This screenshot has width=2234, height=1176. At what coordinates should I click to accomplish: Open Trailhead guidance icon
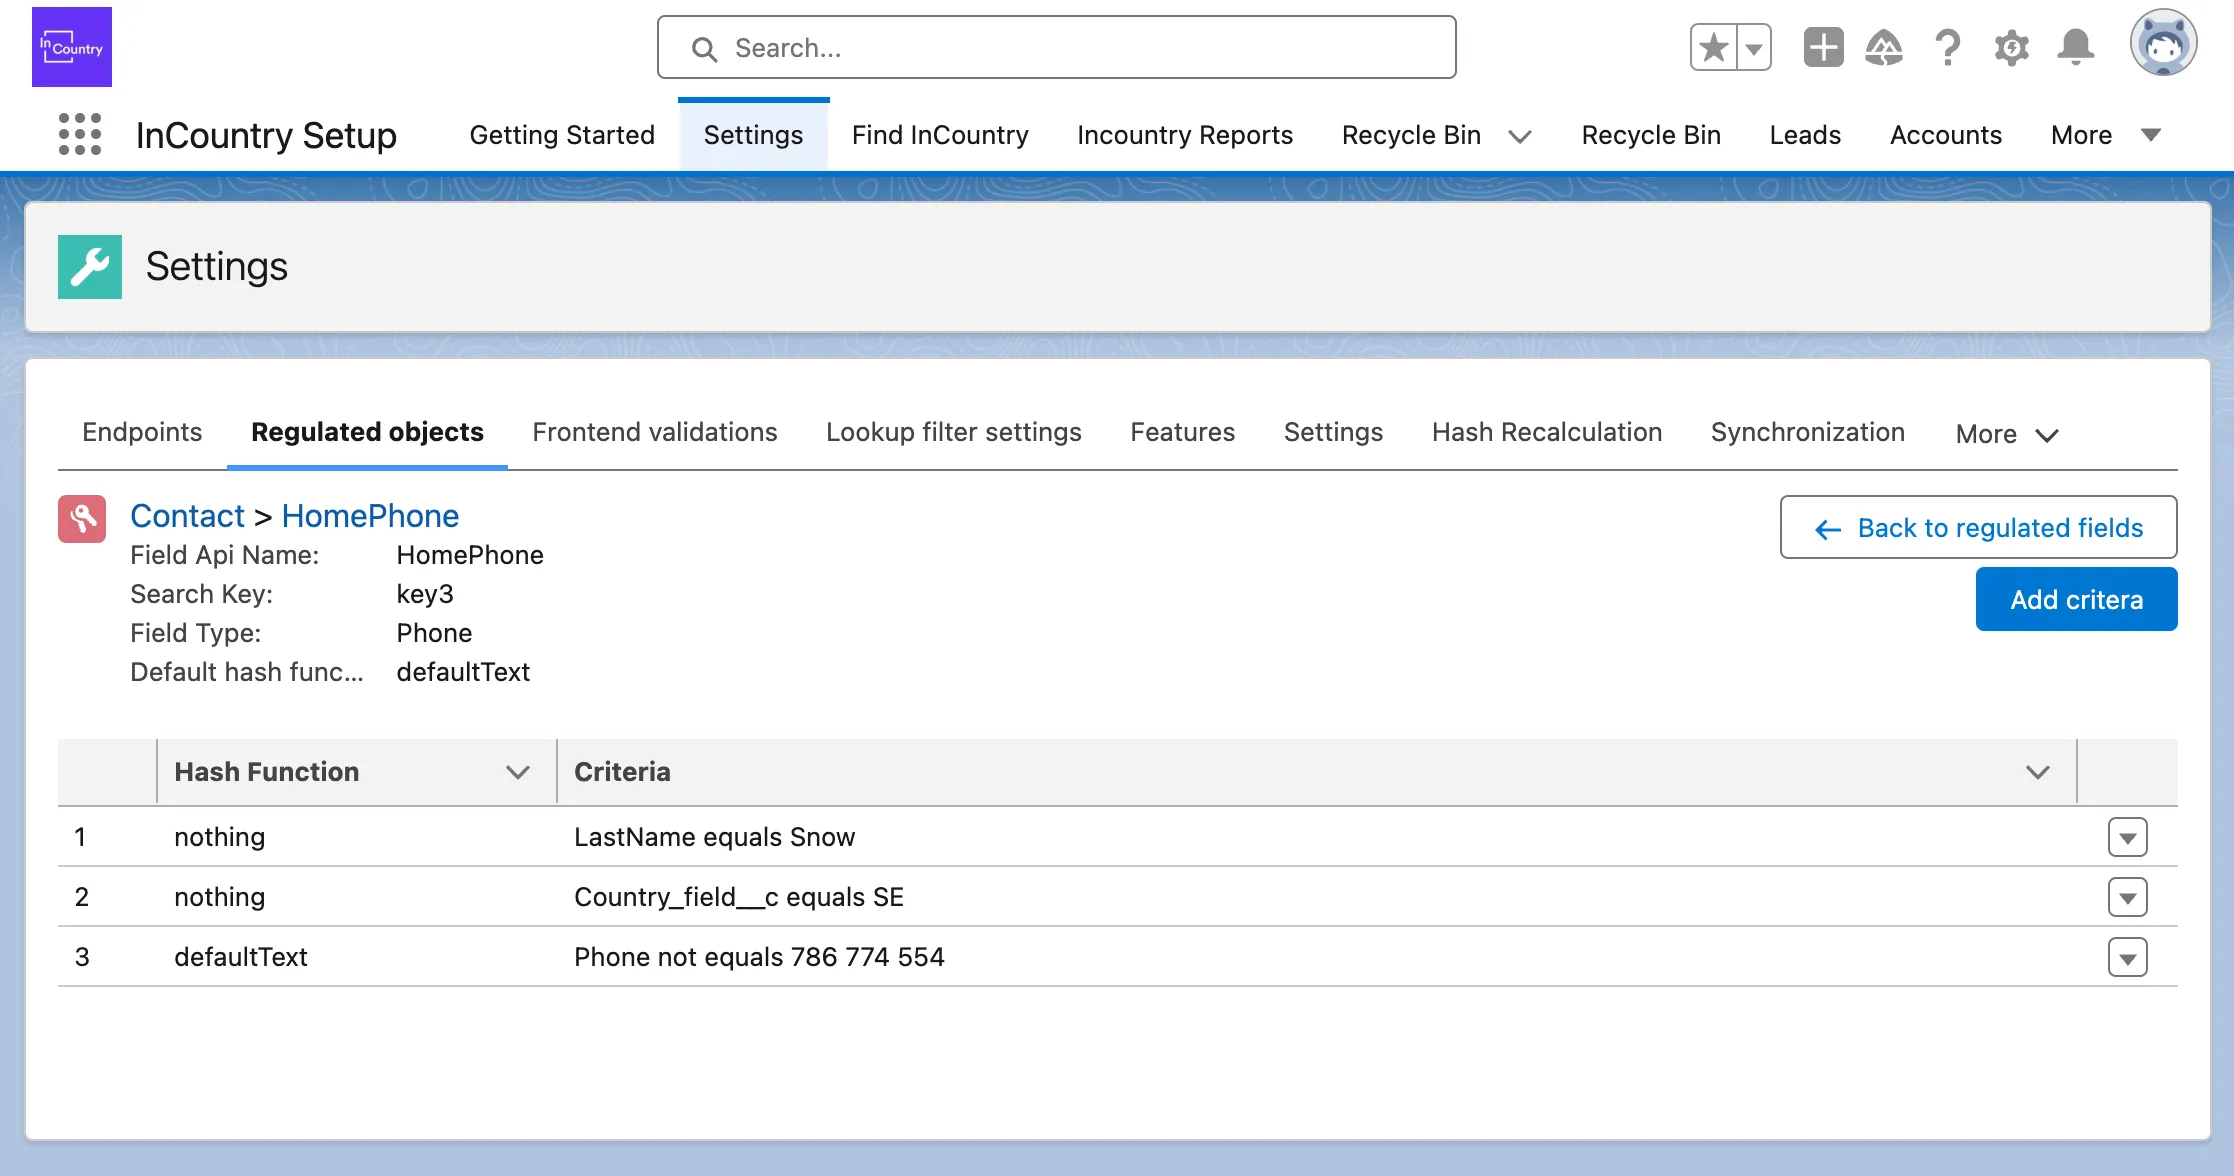tap(1884, 47)
